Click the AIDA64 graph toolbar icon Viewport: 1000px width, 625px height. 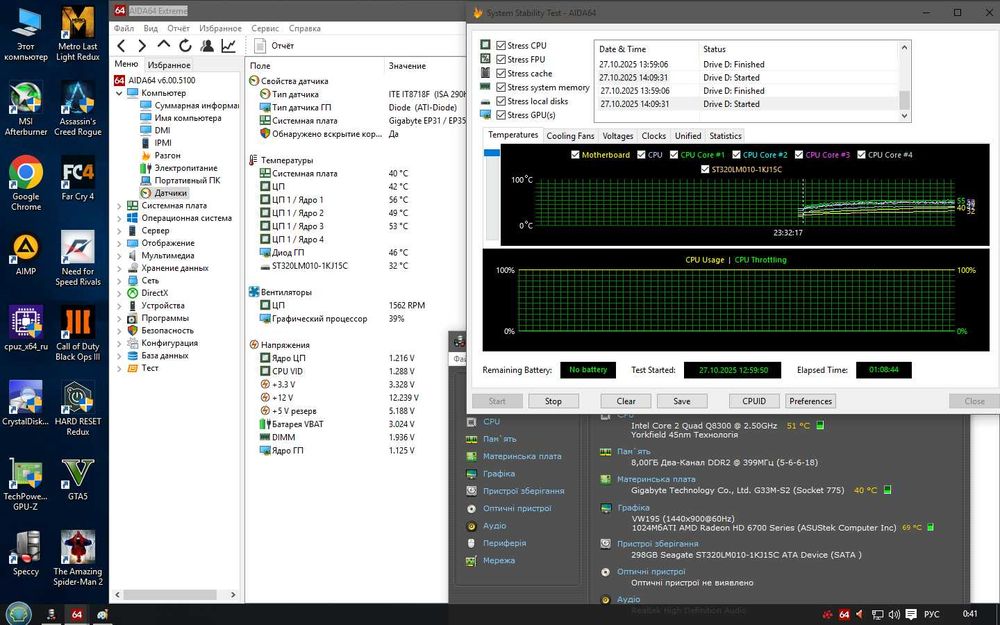coord(228,45)
